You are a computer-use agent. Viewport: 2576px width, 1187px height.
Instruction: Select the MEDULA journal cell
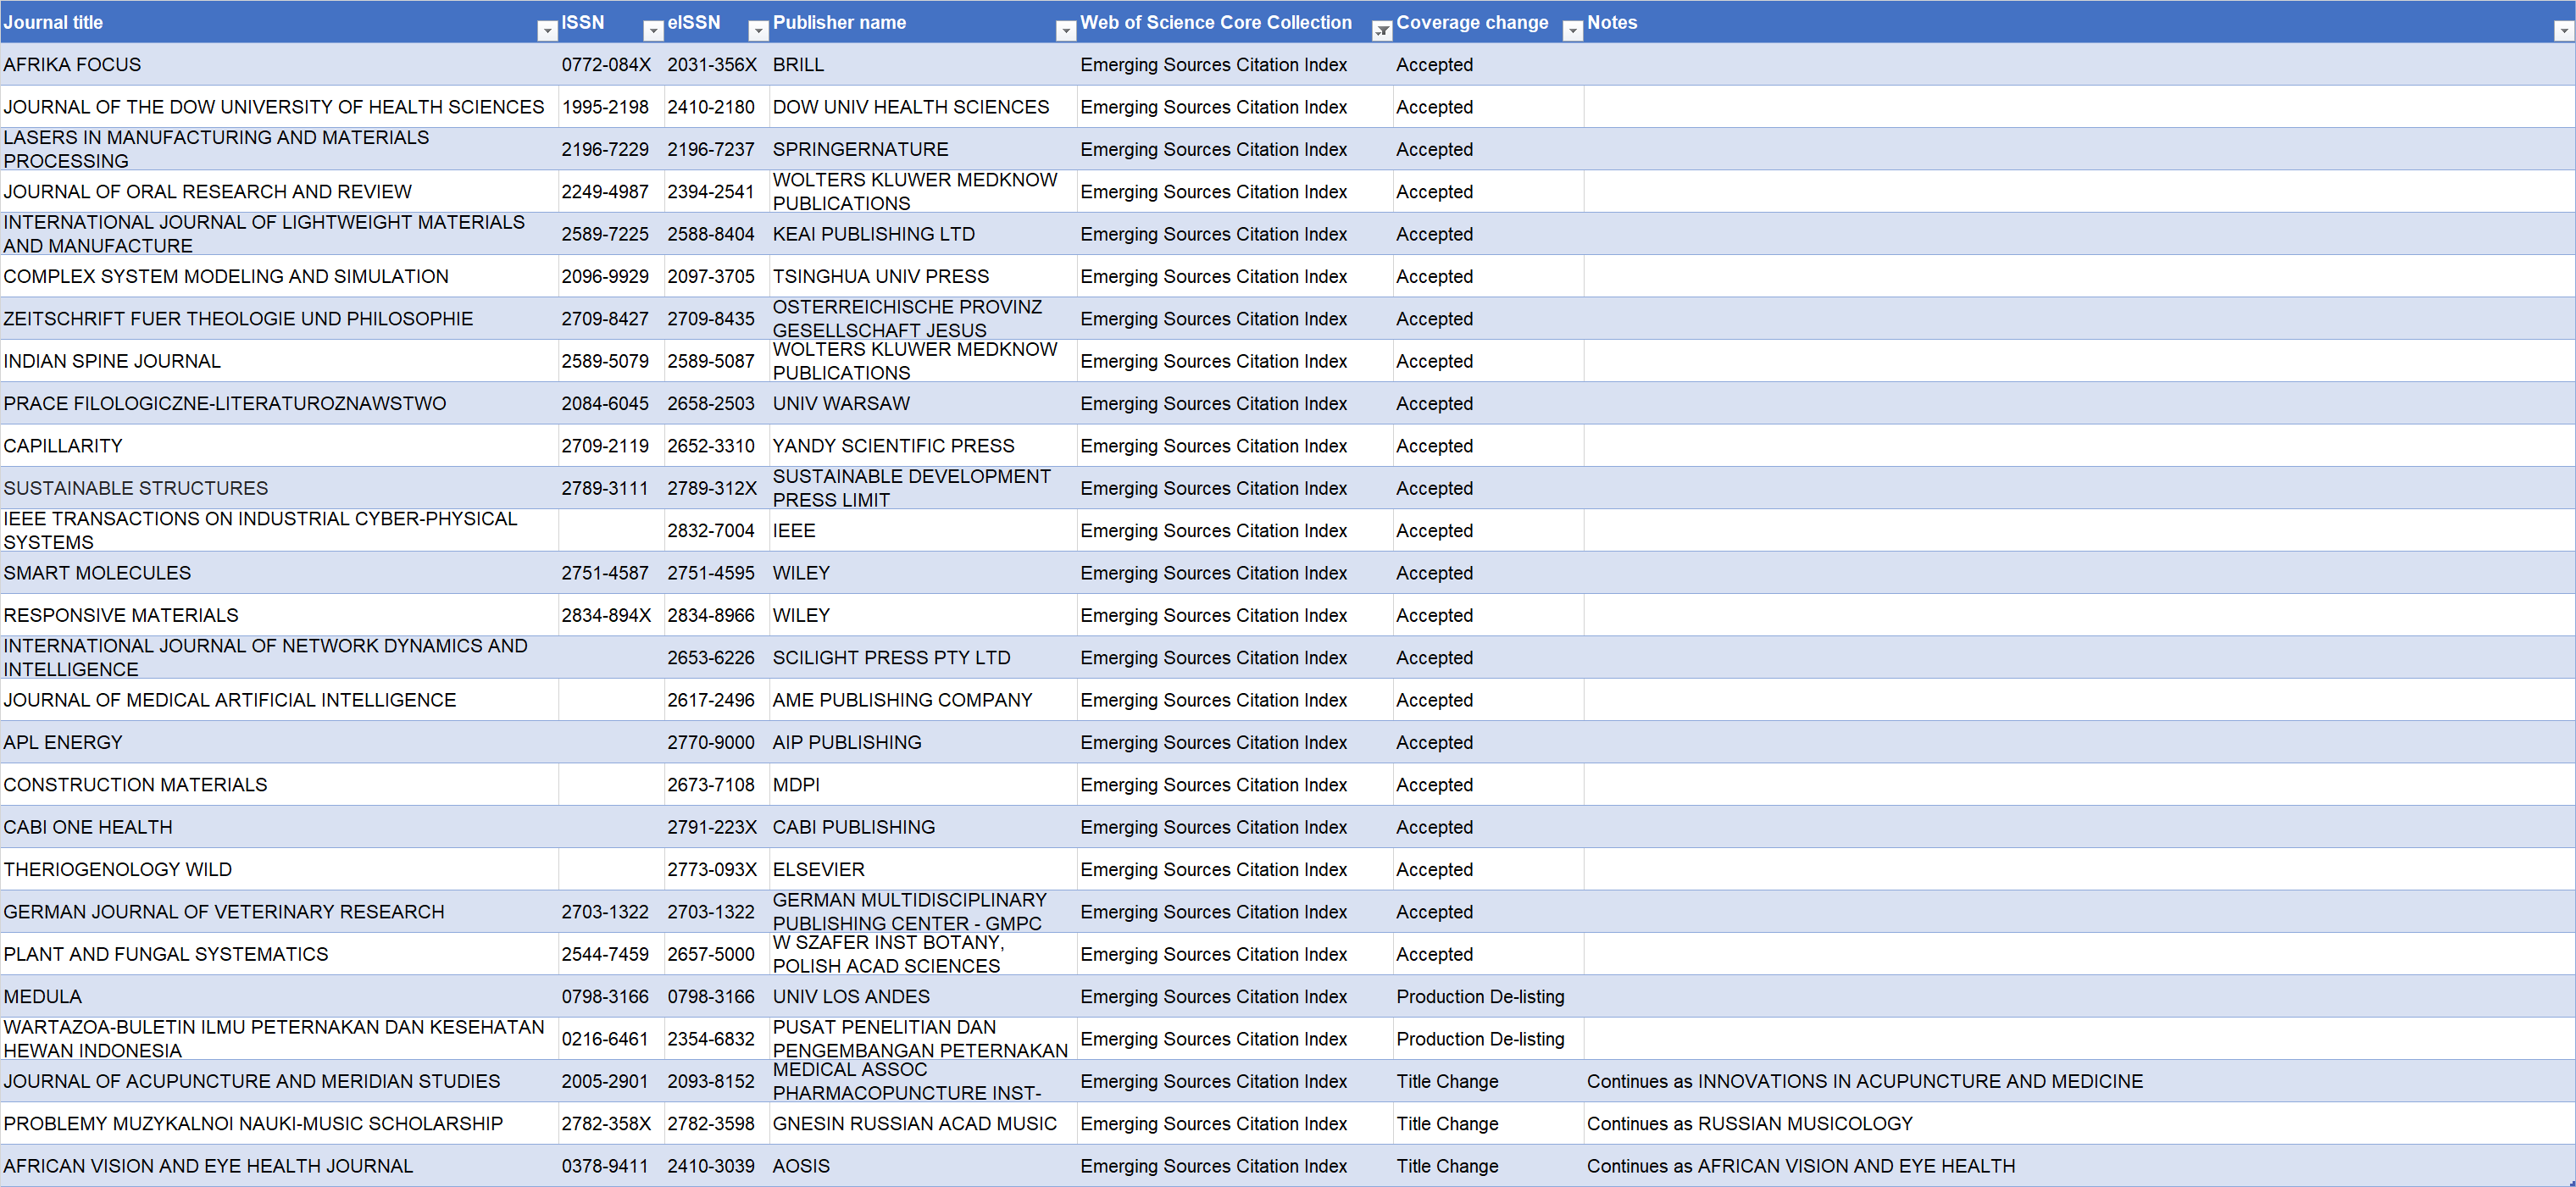(279, 996)
